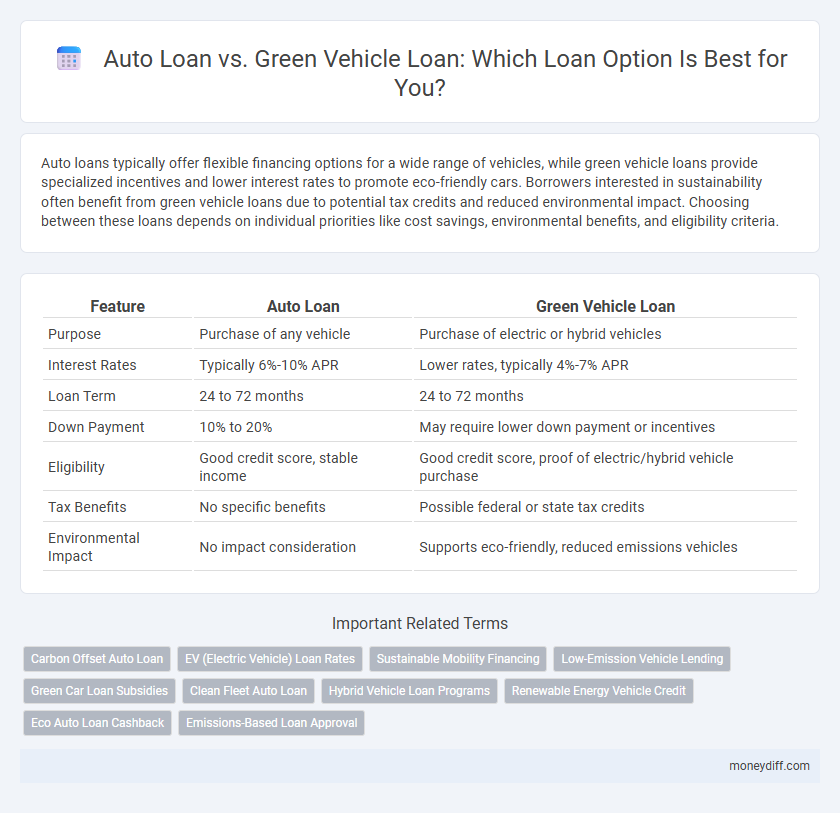Viewport: 840px width, 813px height.
Task: Select 'proof of electric/hybrid vehicle purchase' cell
Action: [605, 467]
